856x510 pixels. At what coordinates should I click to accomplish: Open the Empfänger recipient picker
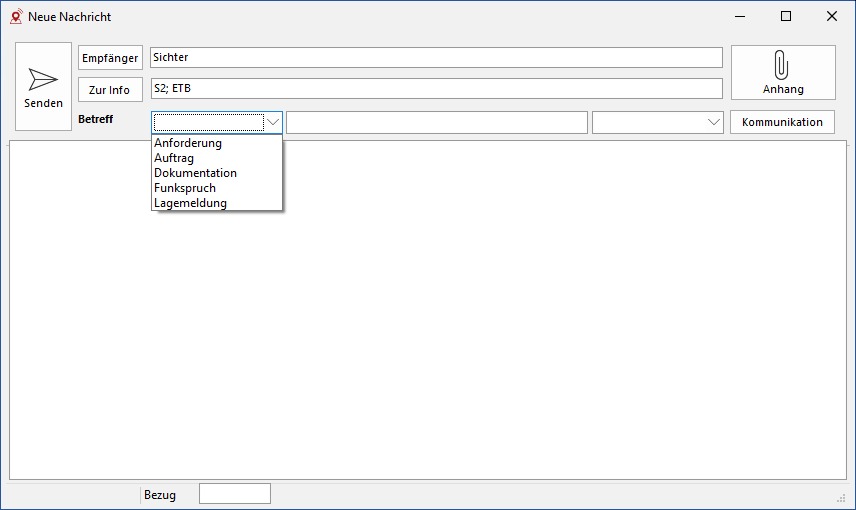[110, 58]
